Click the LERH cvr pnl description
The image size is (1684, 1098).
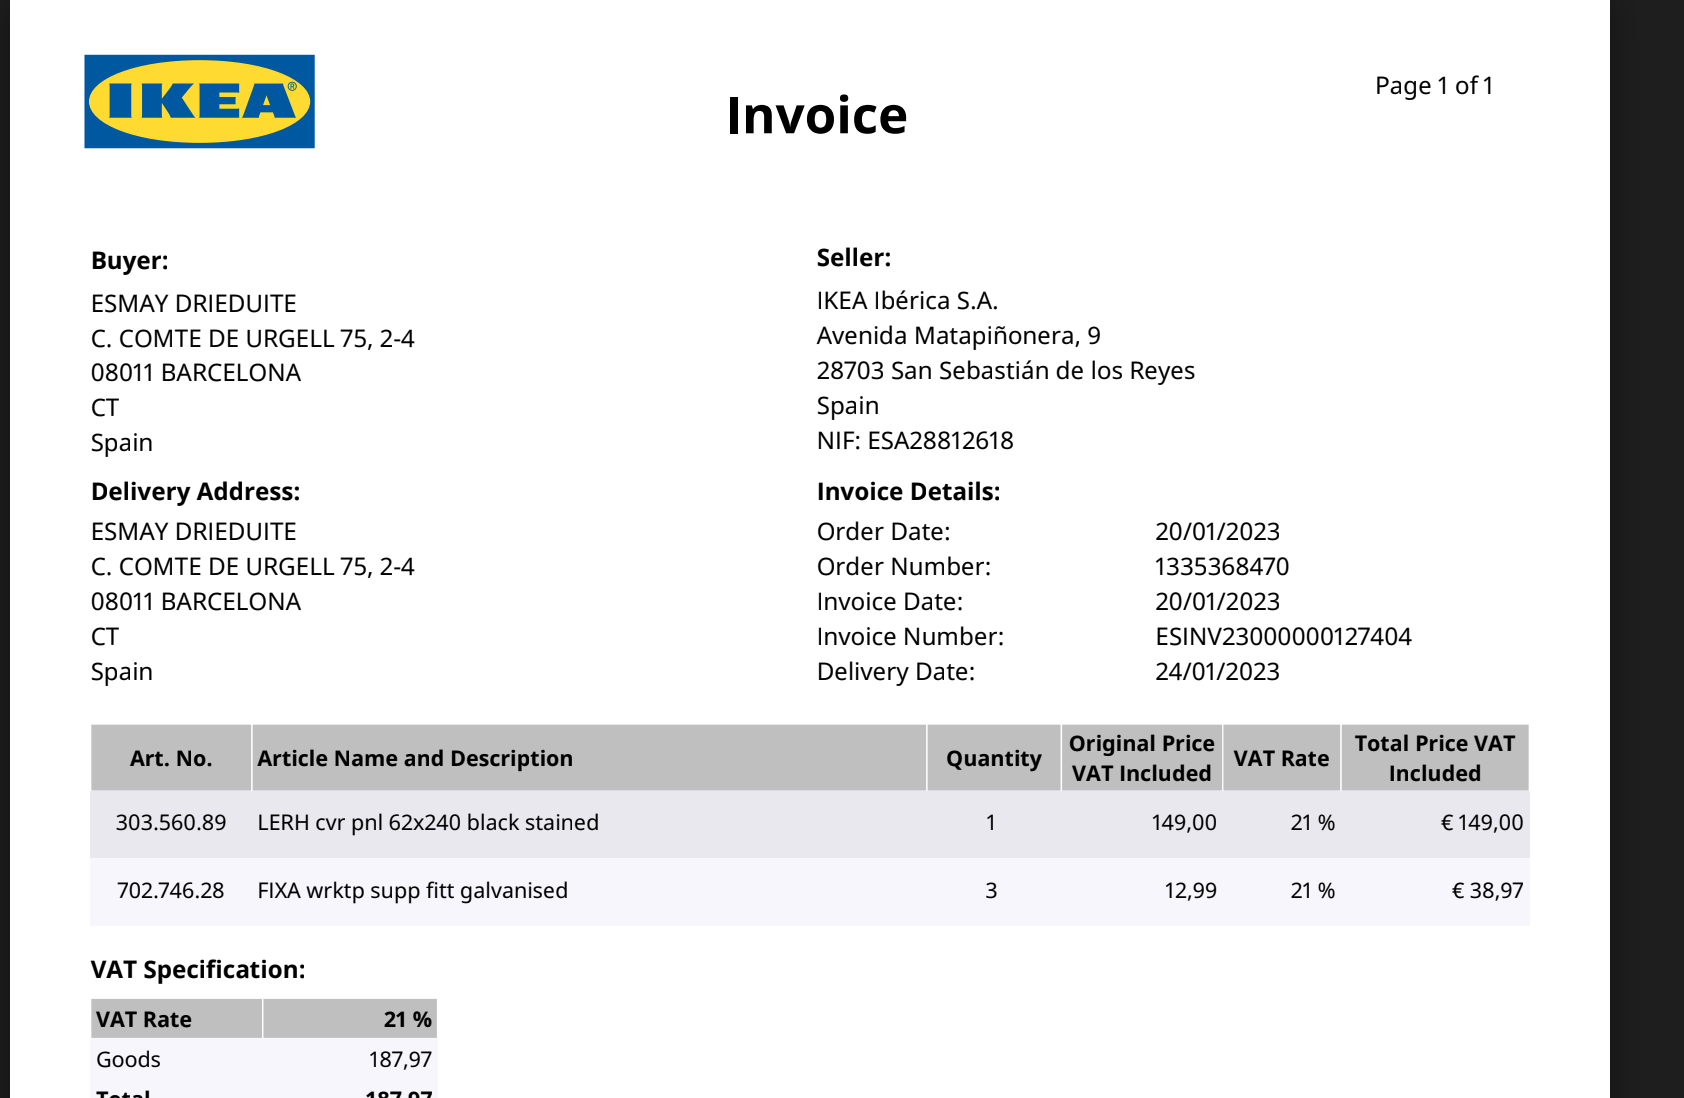(428, 823)
